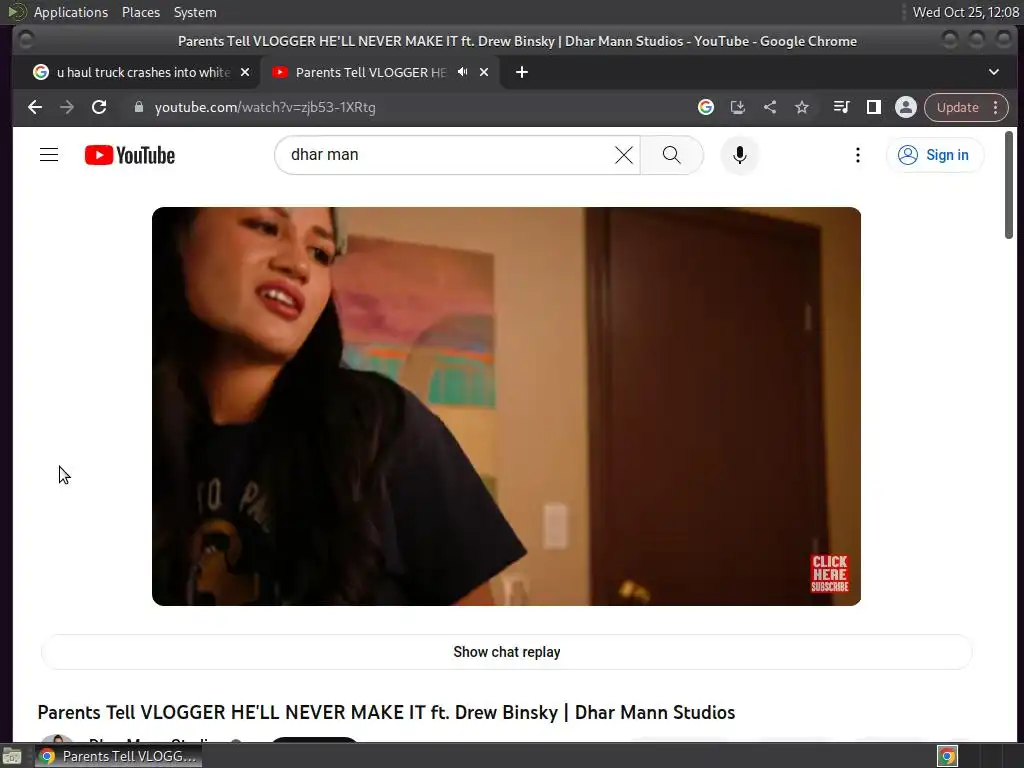Close the YouTube video tab
1024x768 pixels.
(x=484, y=72)
